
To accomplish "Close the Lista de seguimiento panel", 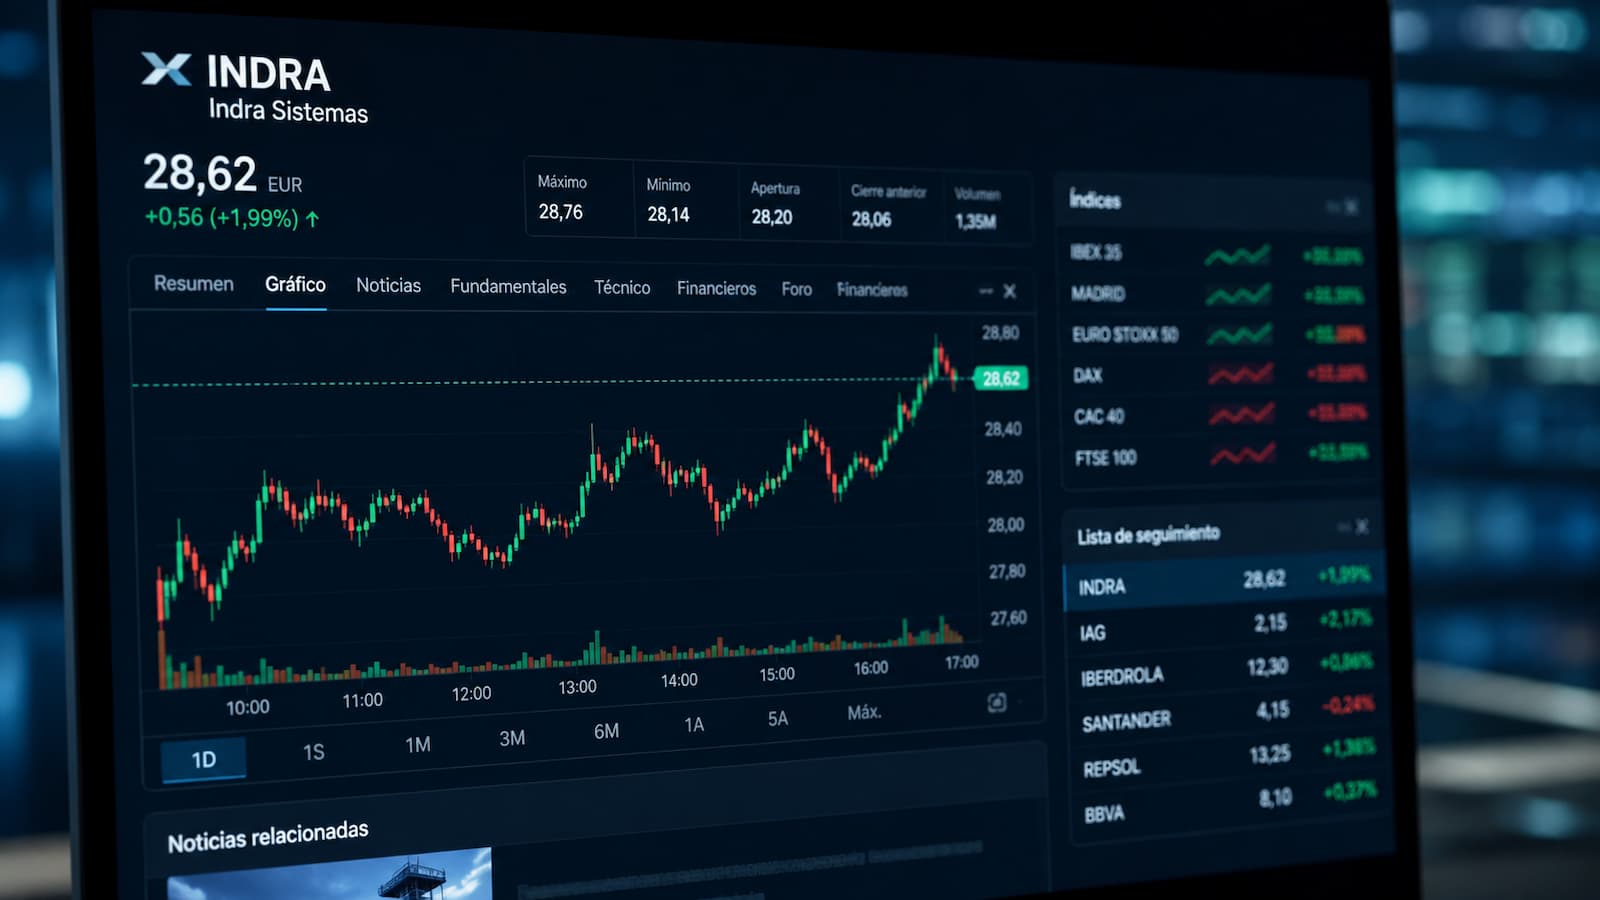I will (1361, 526).
